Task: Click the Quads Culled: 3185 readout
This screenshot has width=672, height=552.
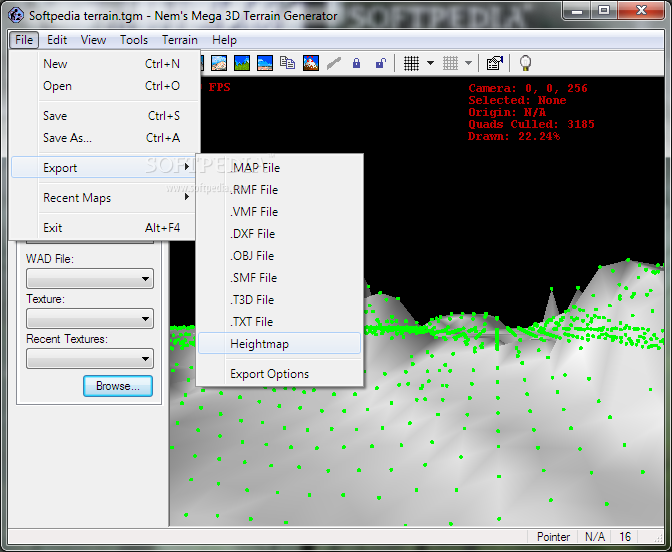Action: click(x=531, y=124)
